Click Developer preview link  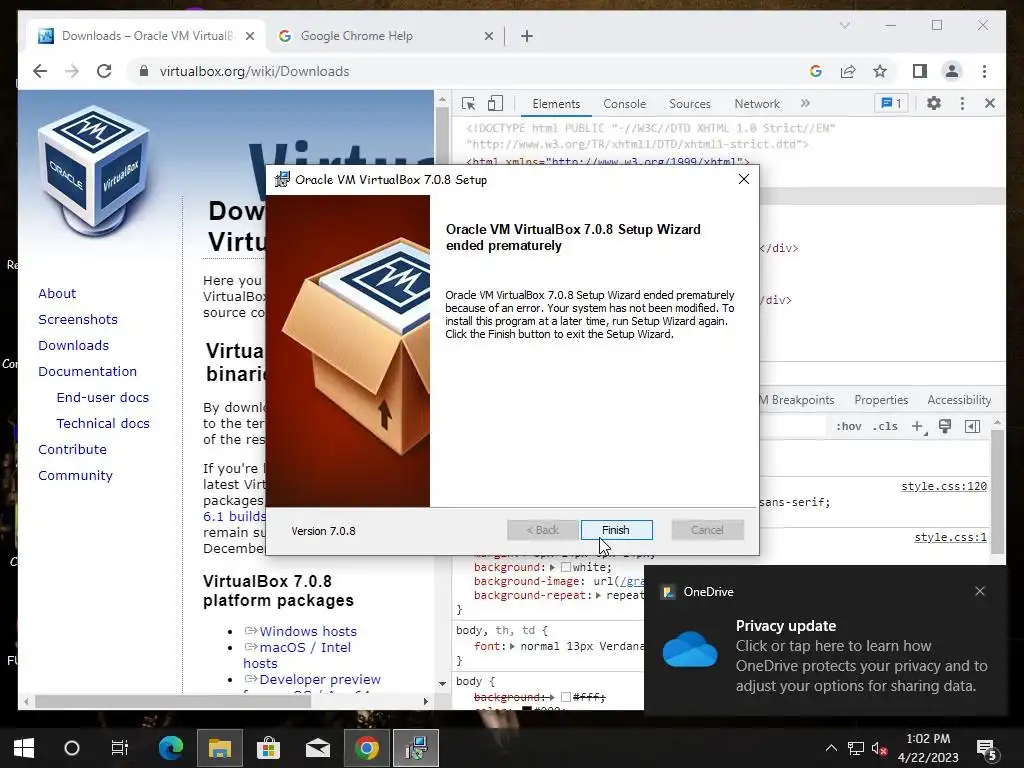coord(319,679)
